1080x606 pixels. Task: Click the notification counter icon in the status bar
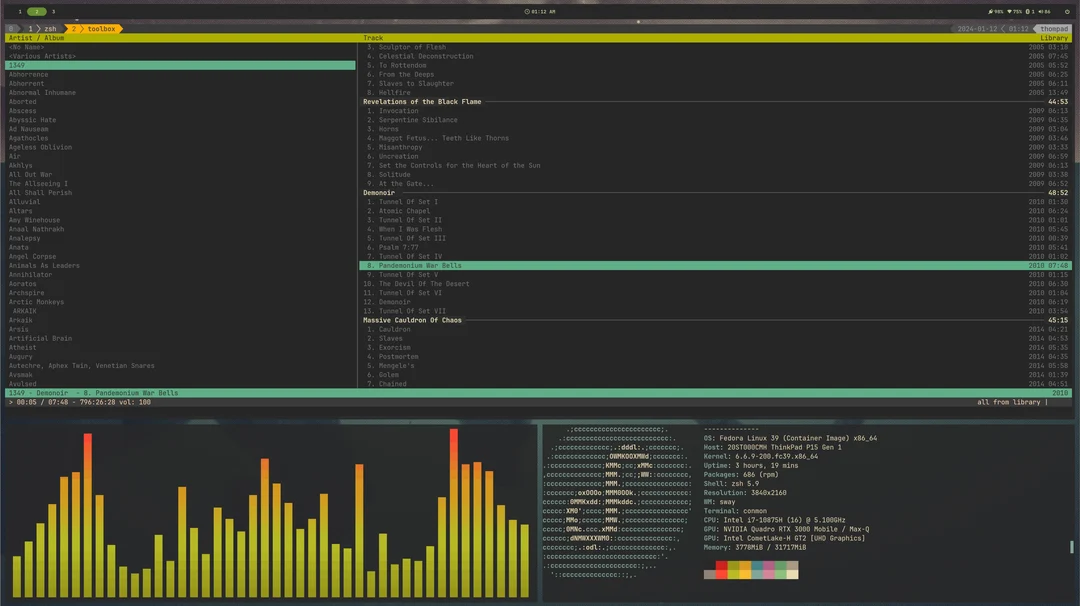tap(1027, 11)
